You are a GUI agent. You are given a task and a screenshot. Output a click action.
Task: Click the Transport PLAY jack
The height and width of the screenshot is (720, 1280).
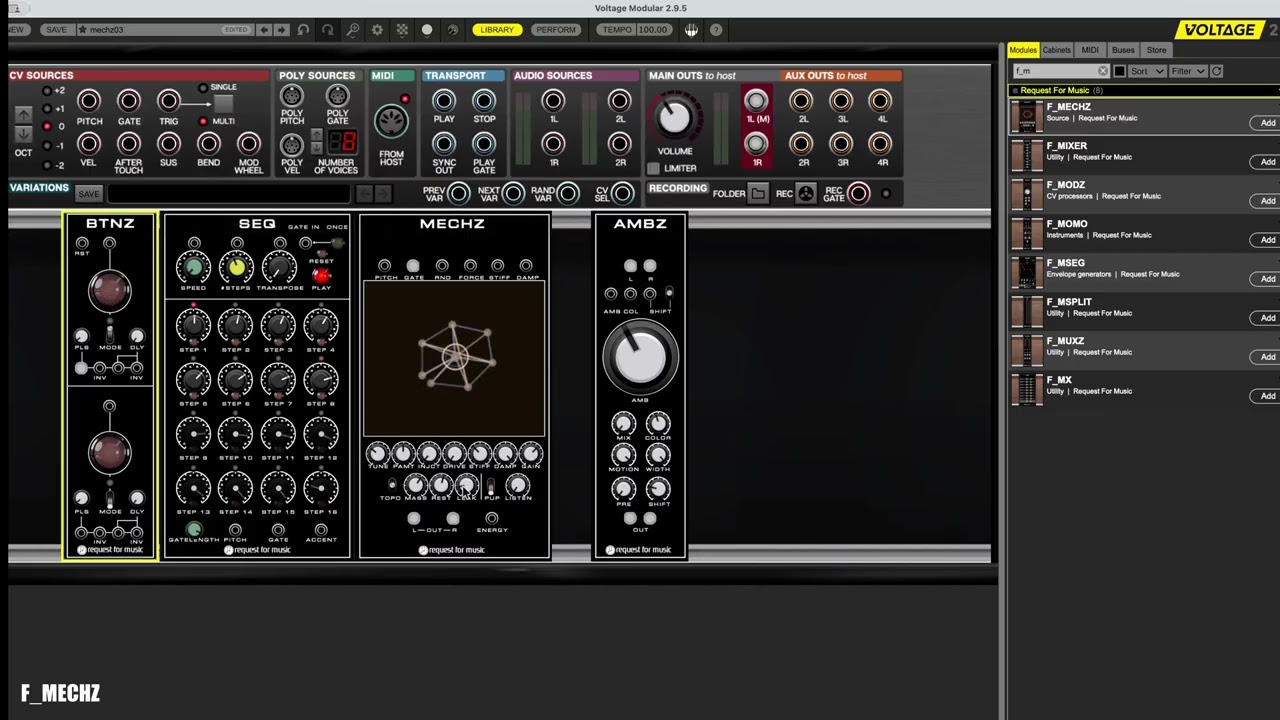coord(444,100)
